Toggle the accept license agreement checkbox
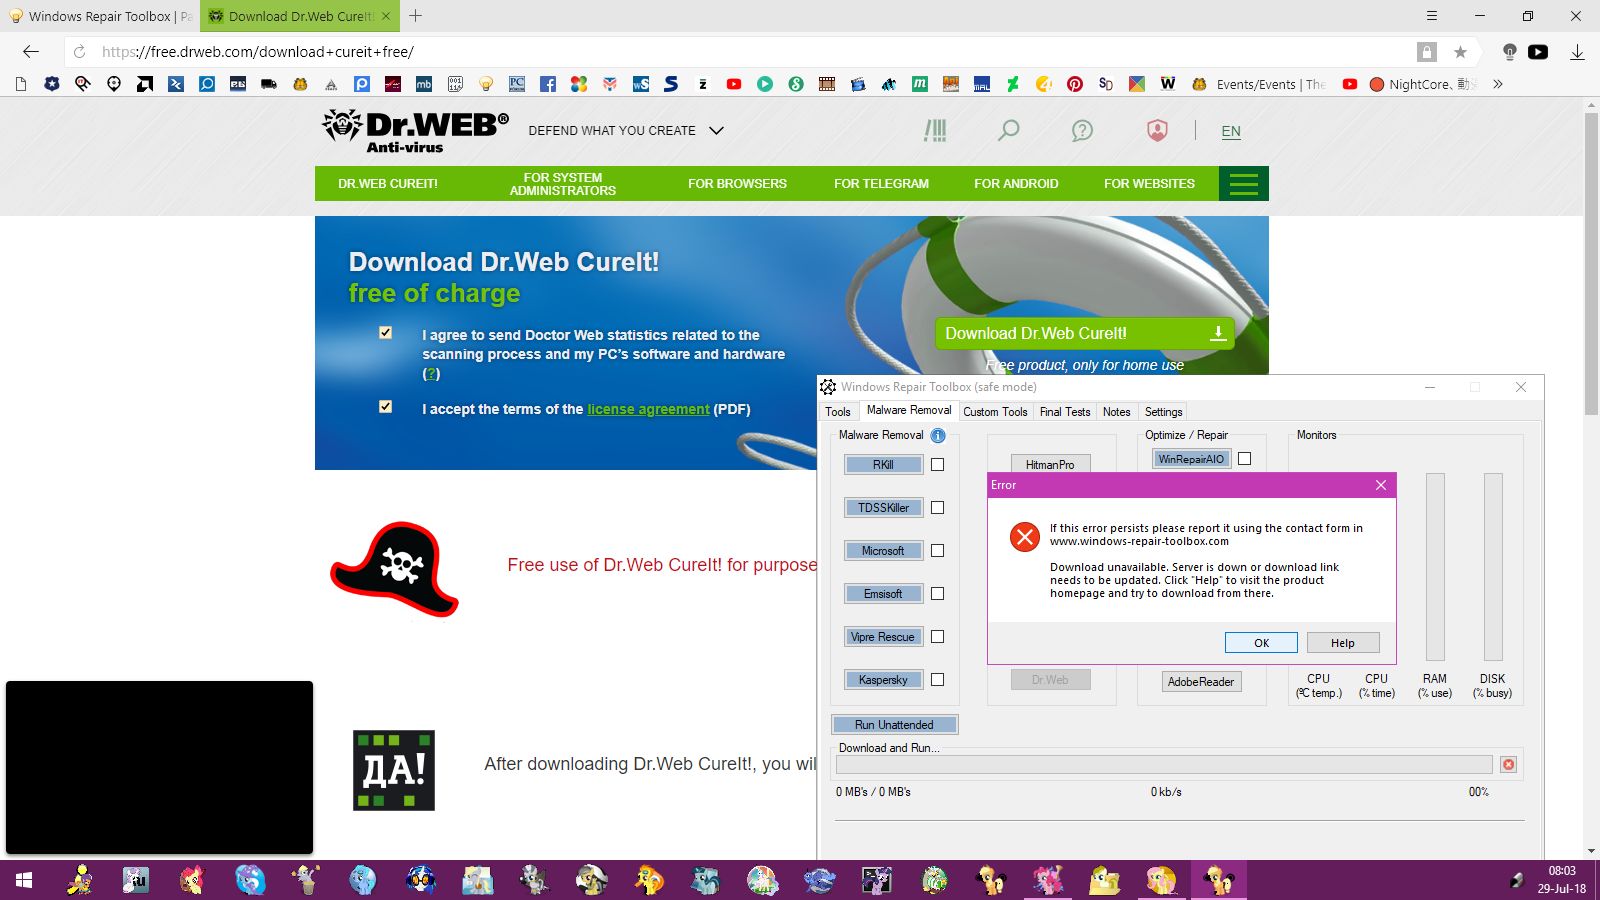Viewport: 1600px width, 900px height. pyautogui.click(x=385, y=407)
